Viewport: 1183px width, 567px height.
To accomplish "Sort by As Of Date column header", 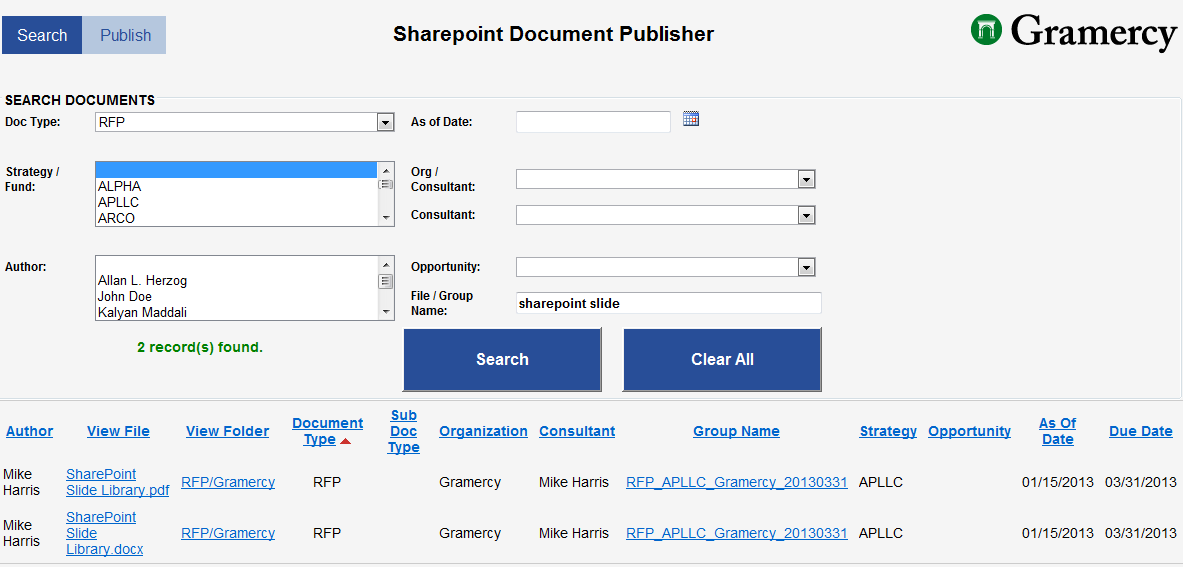I will 1058,431.
